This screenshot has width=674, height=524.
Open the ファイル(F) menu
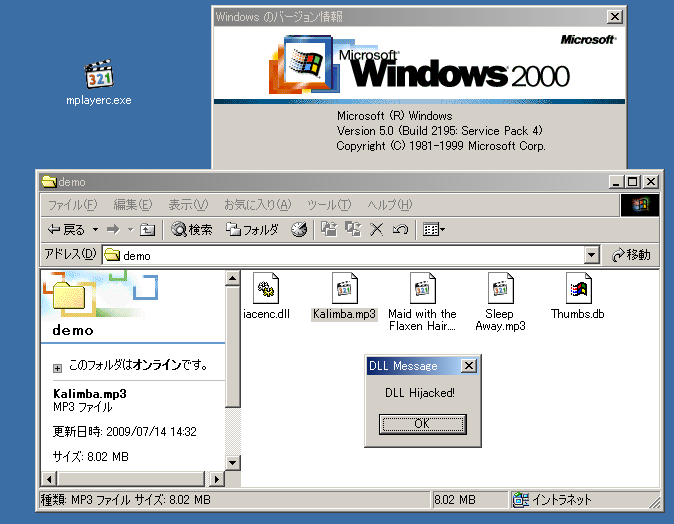coord(72,205)
